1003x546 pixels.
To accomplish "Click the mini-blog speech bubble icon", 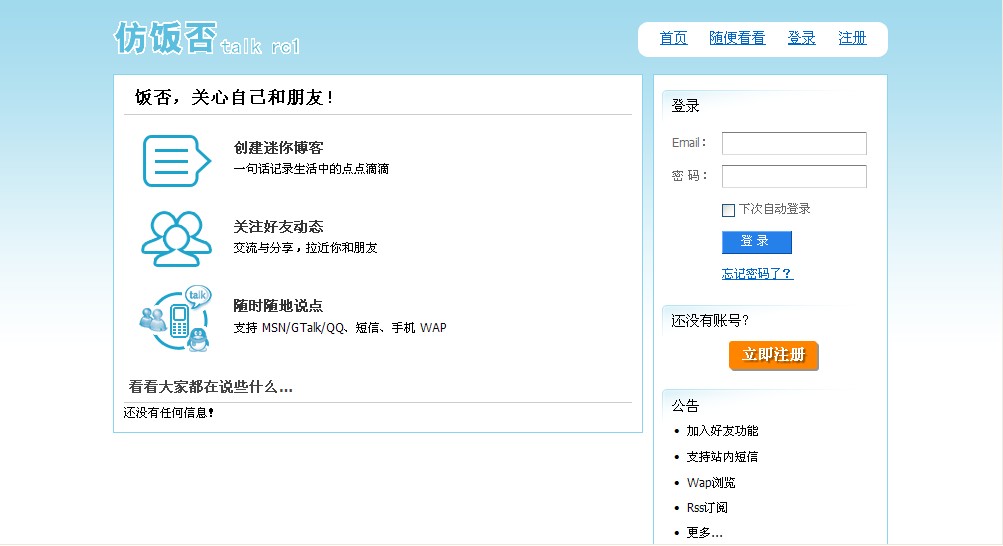I will coord(177,160).
